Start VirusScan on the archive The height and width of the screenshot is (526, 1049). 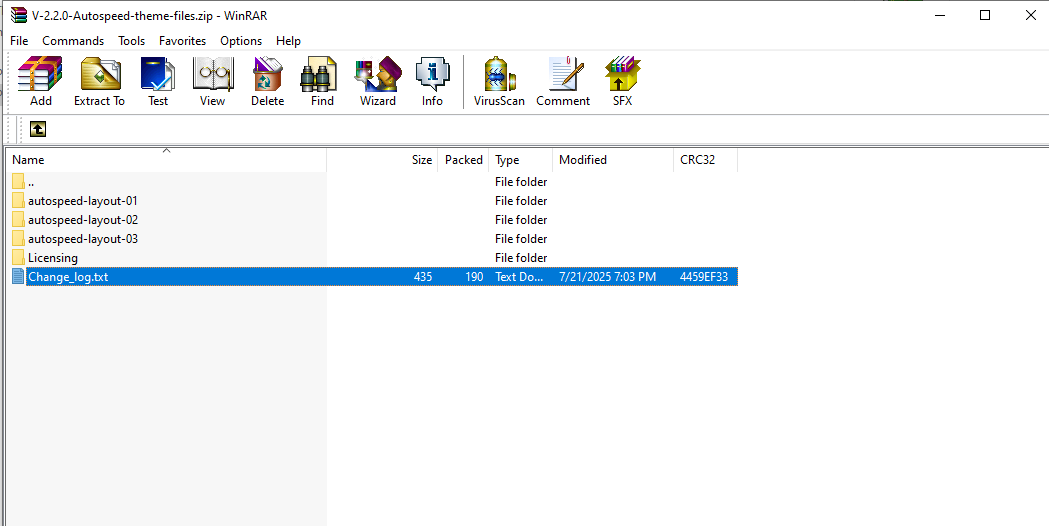tap(499, 81)
